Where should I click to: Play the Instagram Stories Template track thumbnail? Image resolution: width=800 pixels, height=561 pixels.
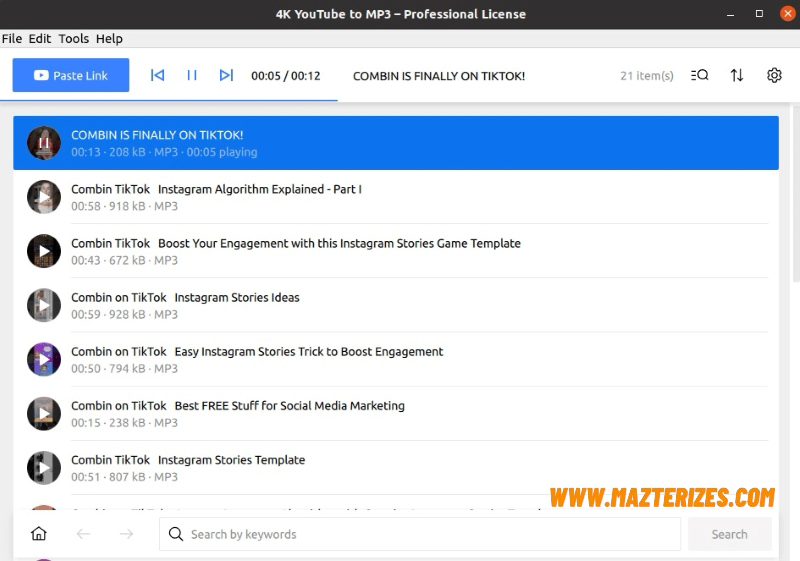point(44,468)
